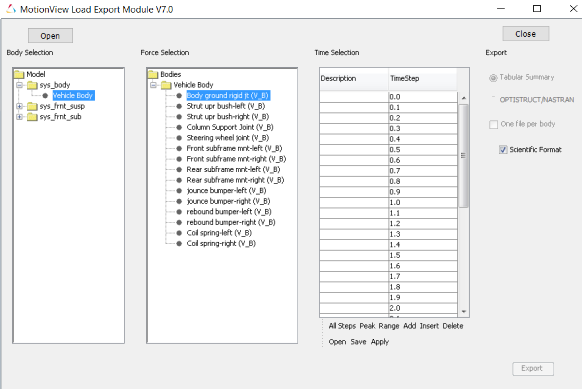Collapse the sys_body tree node
The image size is (583, 389).
(x=20, y=85)
